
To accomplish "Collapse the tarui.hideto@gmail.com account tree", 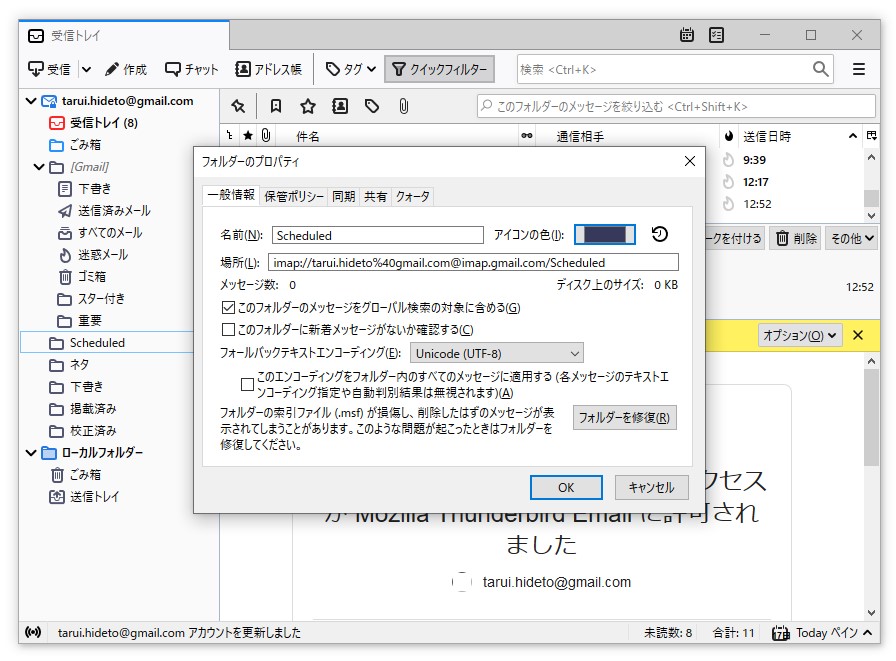I will (x=31, y=101).
